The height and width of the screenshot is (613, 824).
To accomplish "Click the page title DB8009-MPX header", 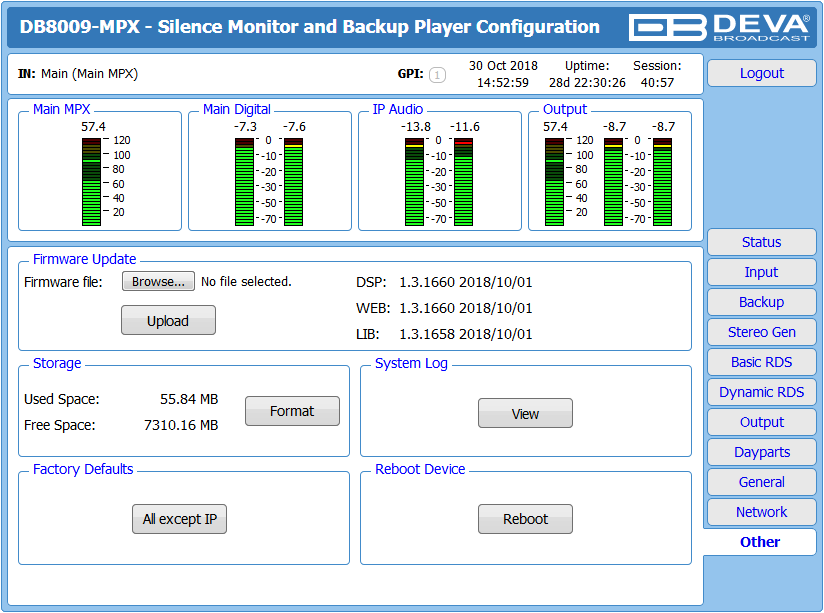I will (310, 27).
